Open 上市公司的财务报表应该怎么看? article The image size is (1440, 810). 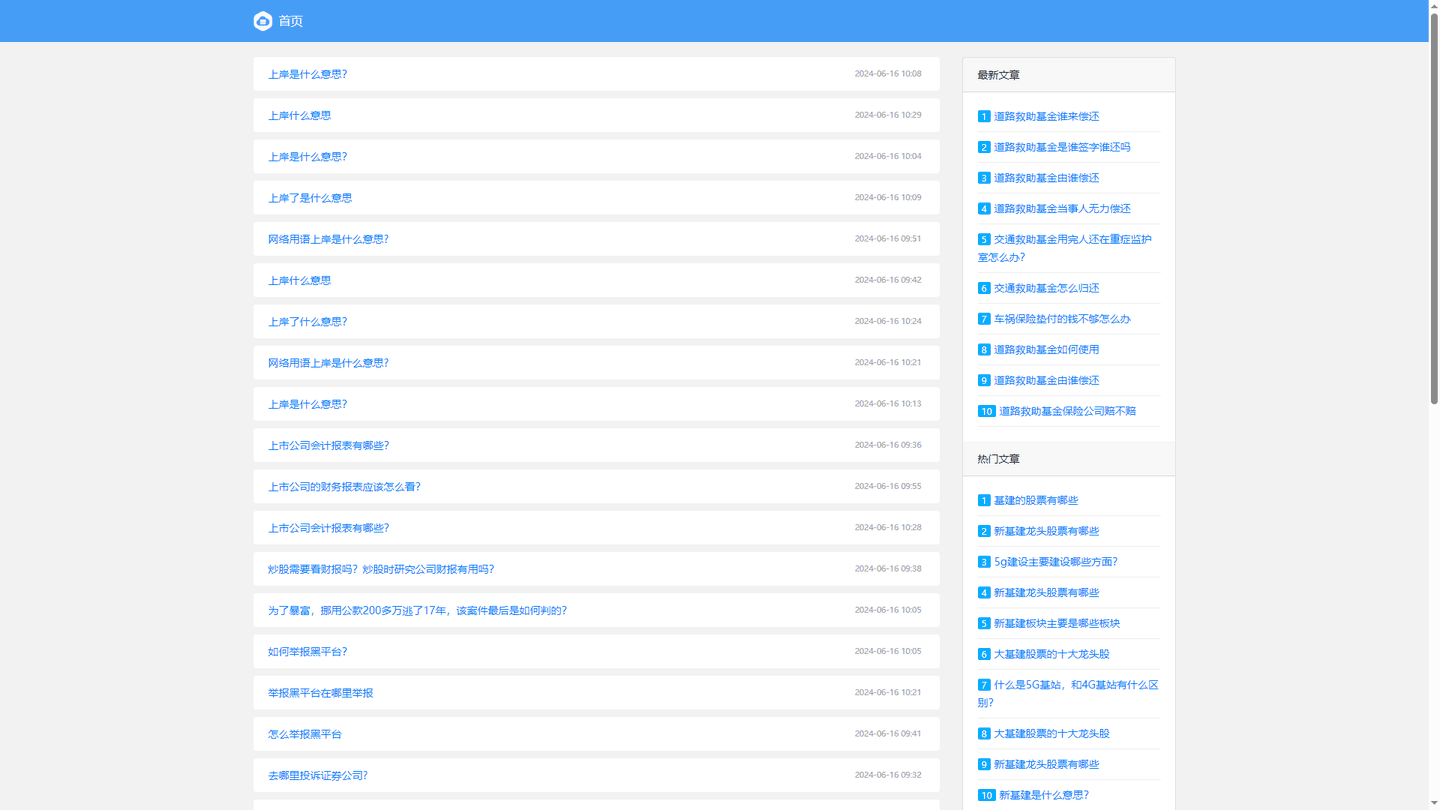coord(344,487)
